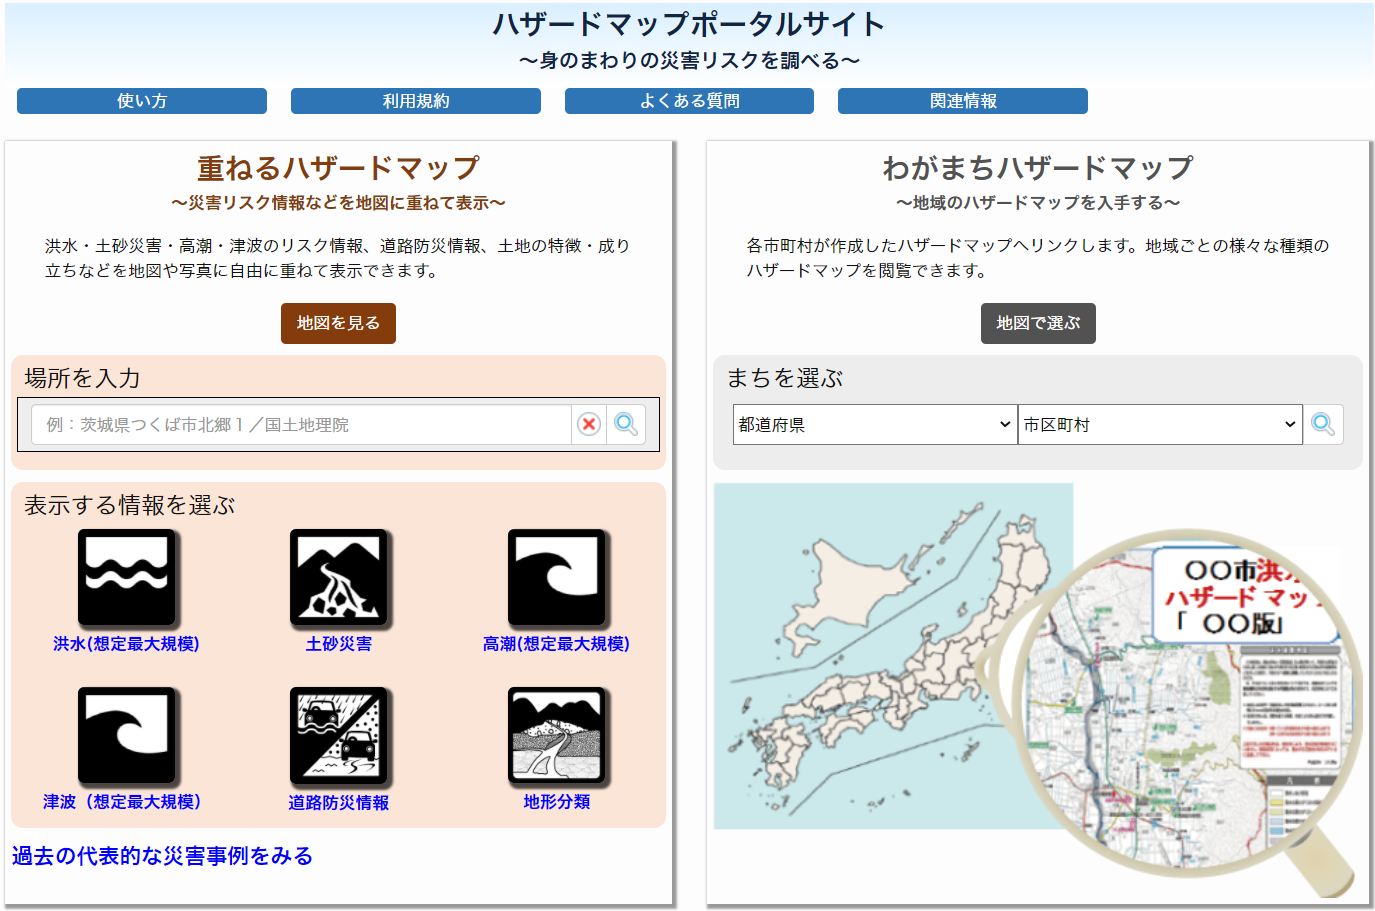Image resolution: width=1375 pixels, height=911 pixels.
Task: Select the landslide (土砂災害) icon
Action: (339, 578)
